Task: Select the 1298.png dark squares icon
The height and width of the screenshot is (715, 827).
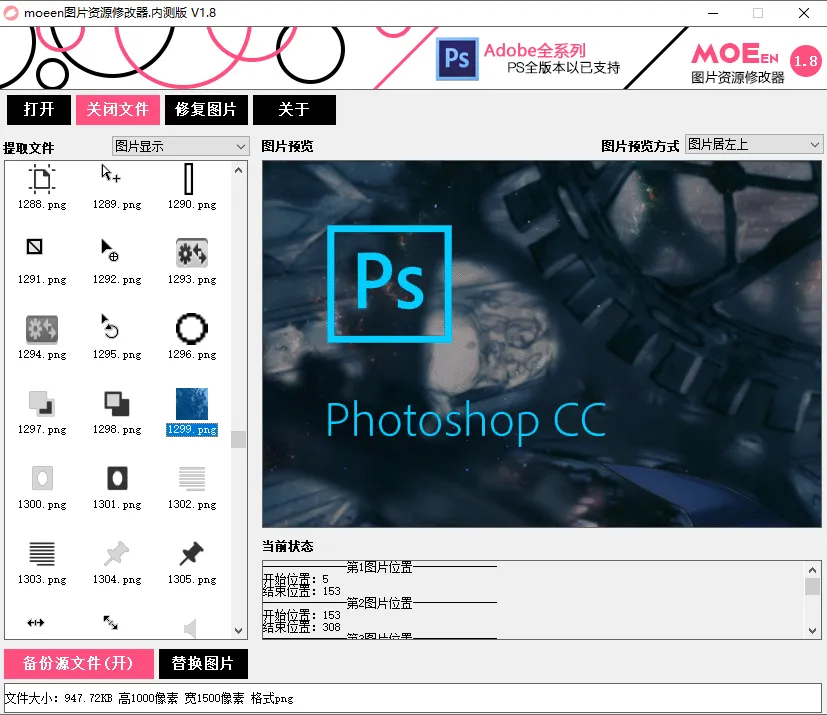Action: [117, 404]
